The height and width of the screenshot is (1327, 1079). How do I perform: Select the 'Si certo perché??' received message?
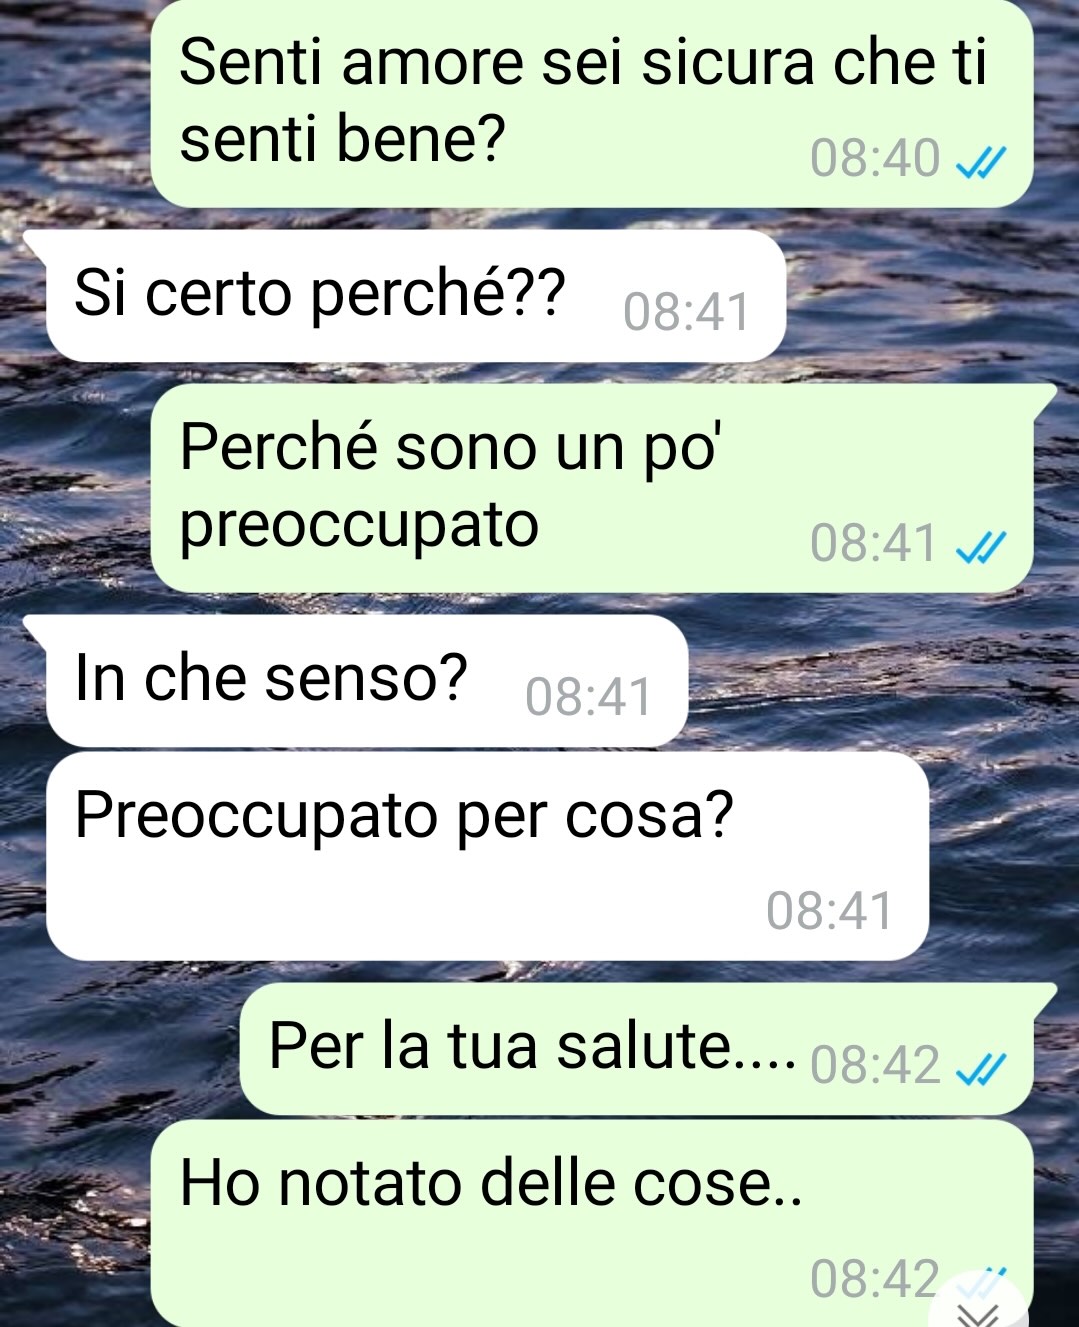click(x=415, y=297)
